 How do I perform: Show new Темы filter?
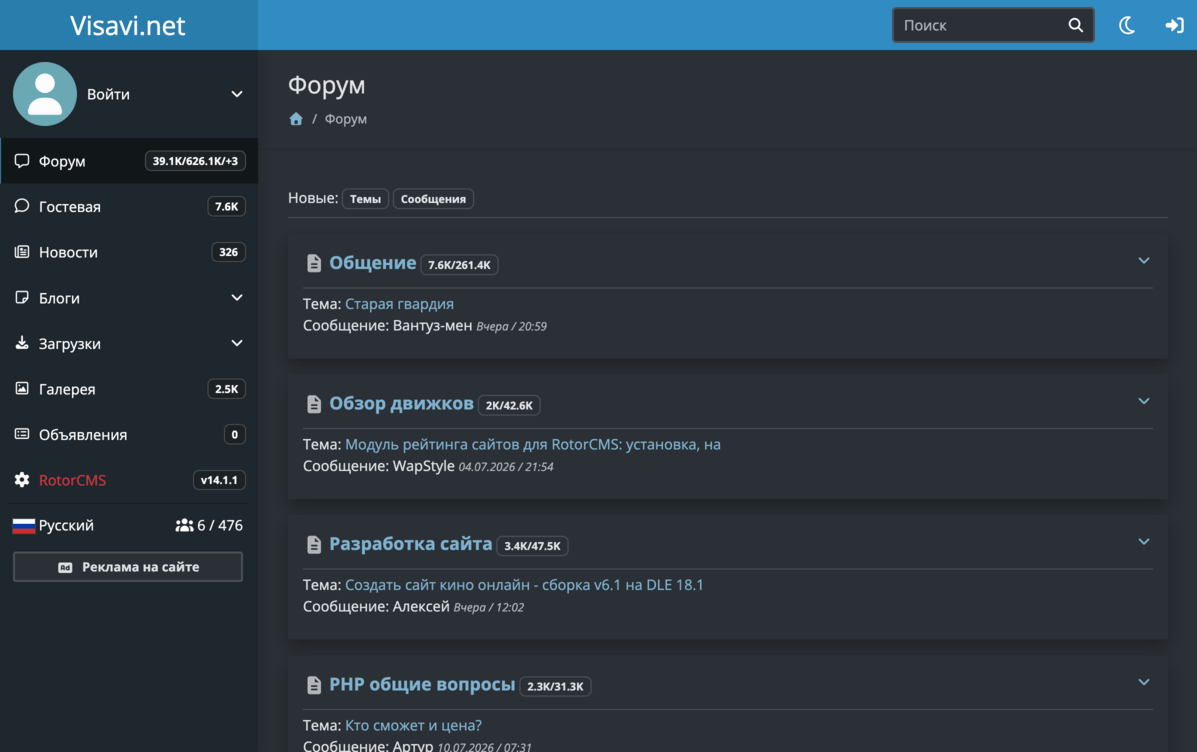click(365, 198)
